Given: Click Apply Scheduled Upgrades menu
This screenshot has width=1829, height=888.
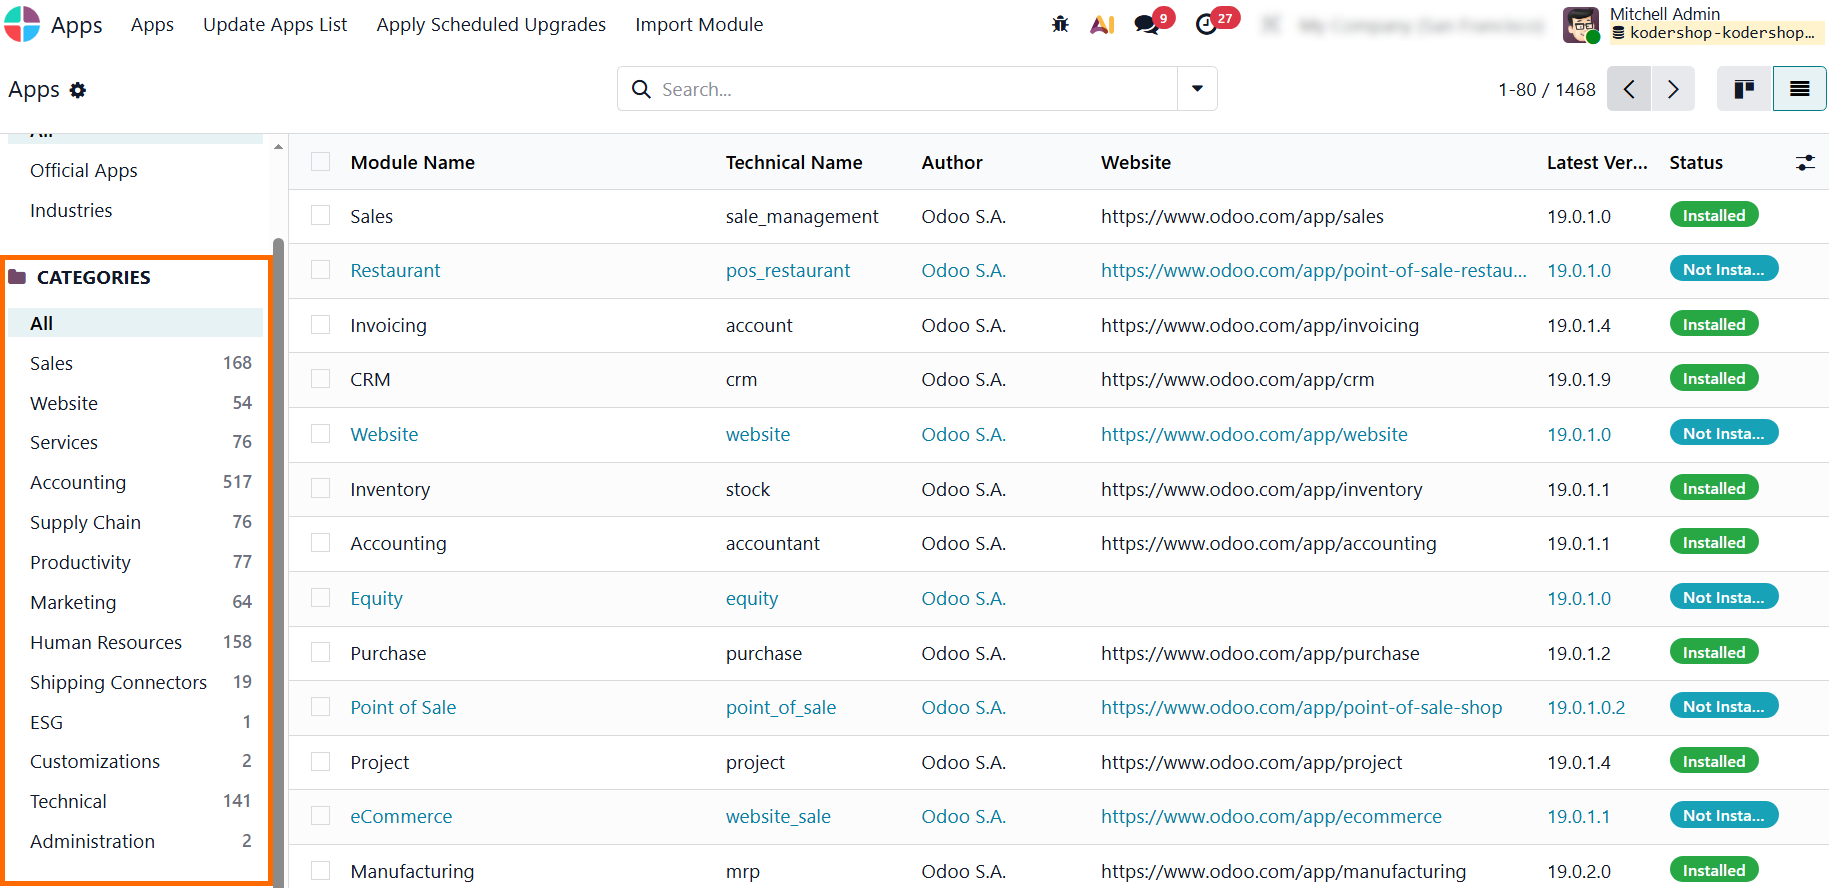Looking at the screenshot, I should tap(491, 24).
